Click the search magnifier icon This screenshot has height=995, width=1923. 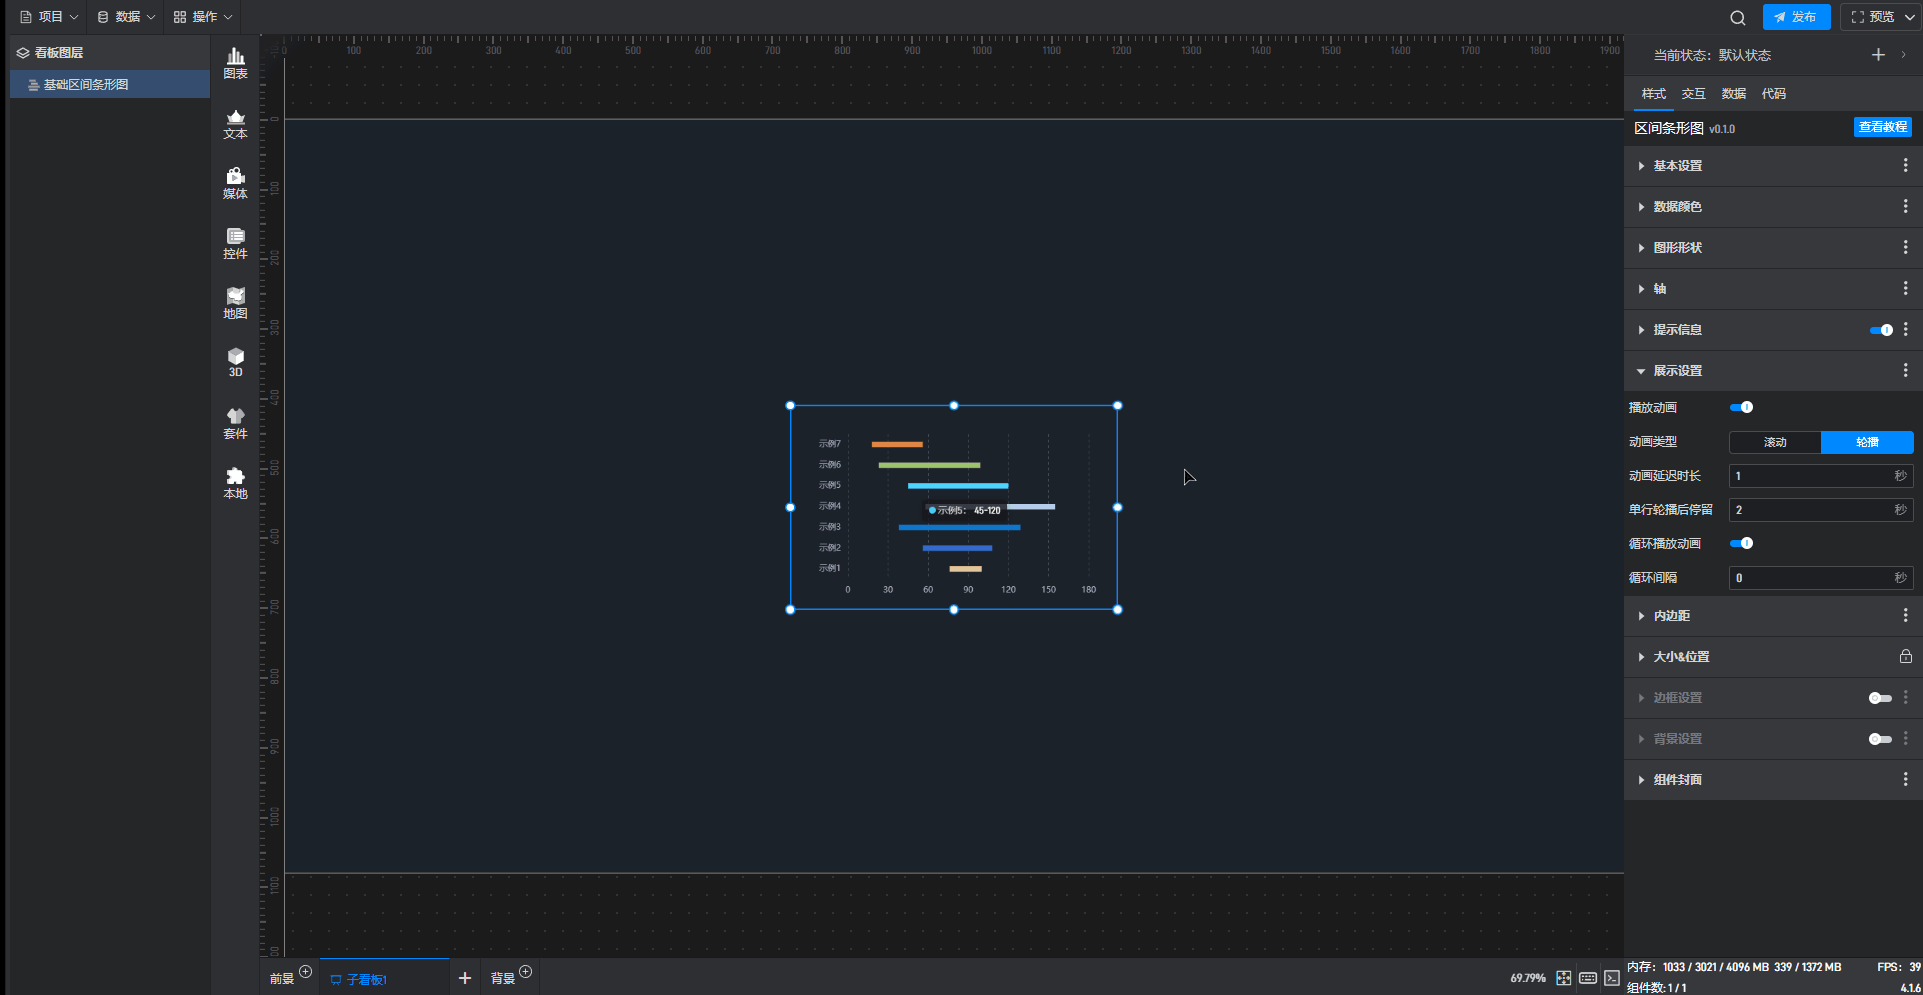tap(1738, 17)
